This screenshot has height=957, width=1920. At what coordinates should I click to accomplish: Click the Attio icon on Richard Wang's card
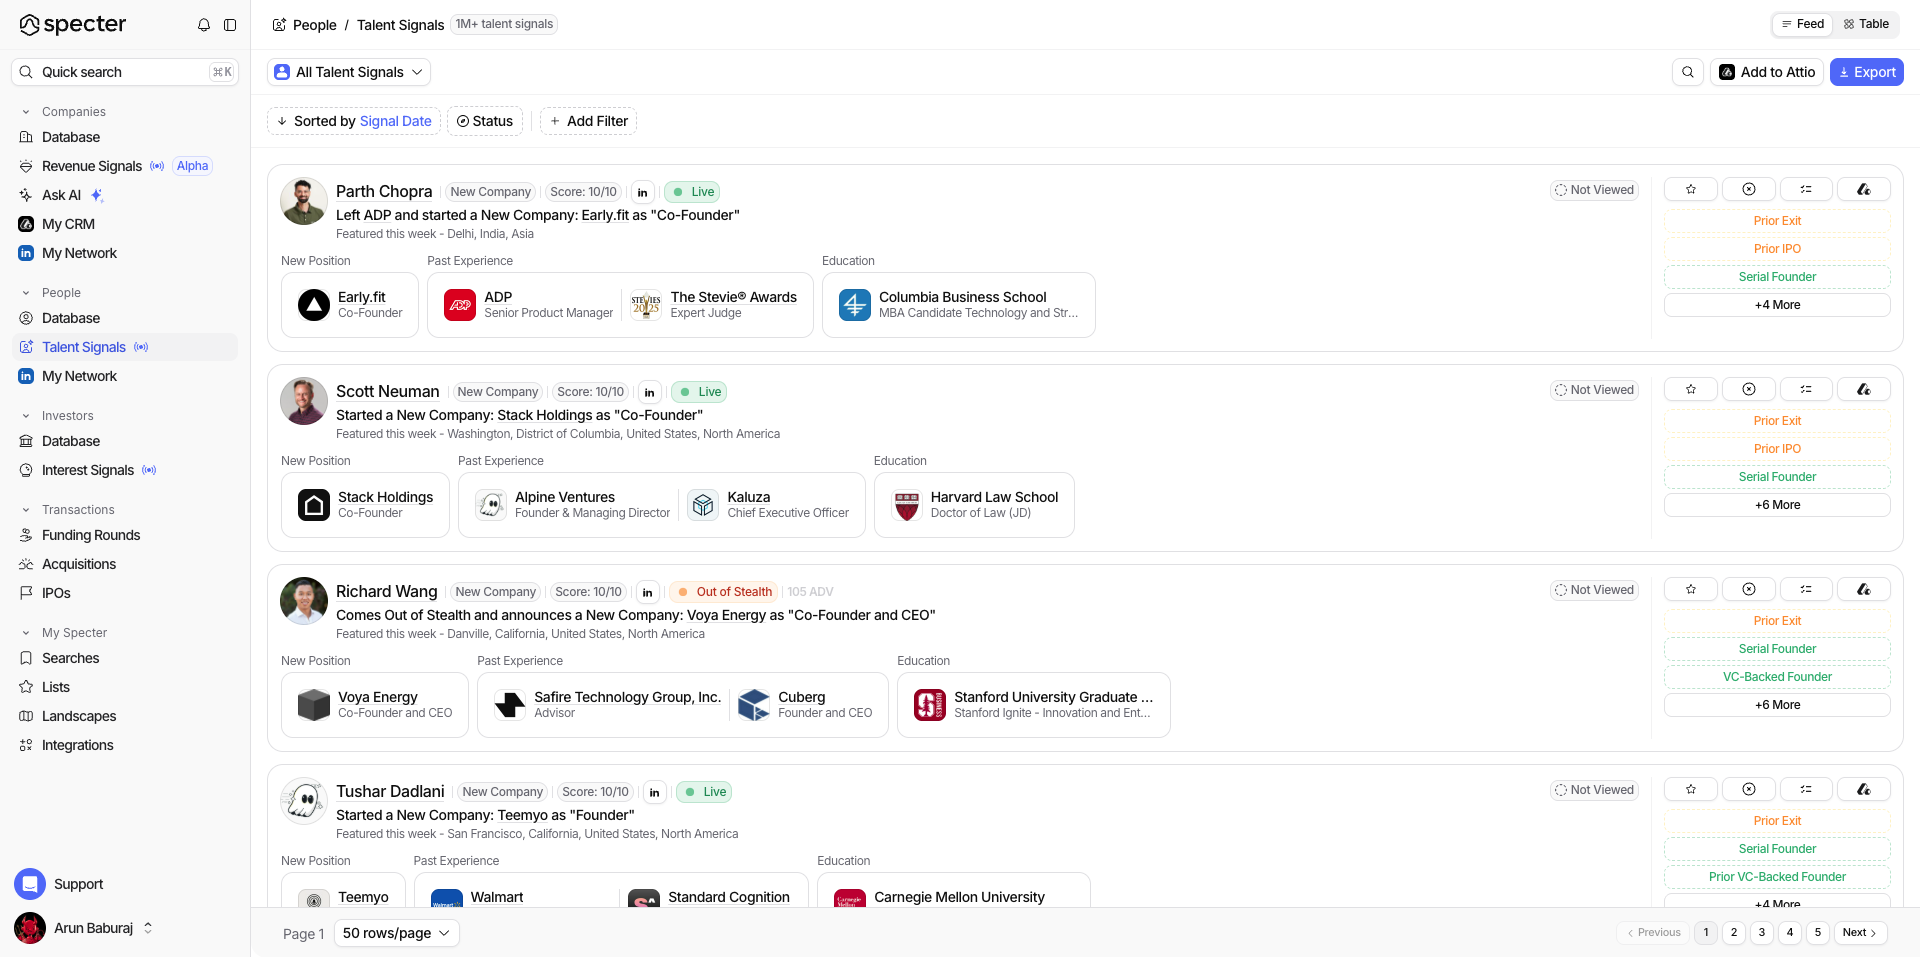1863,589
